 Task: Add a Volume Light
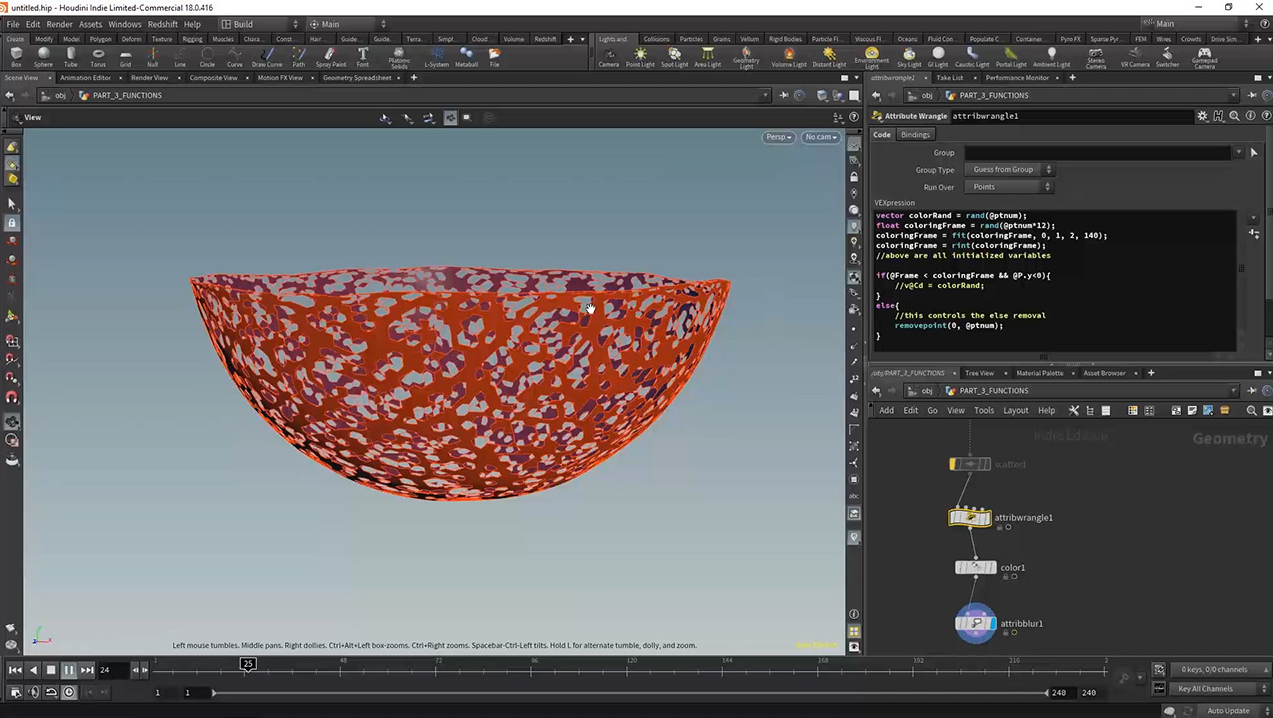[789, 56]
